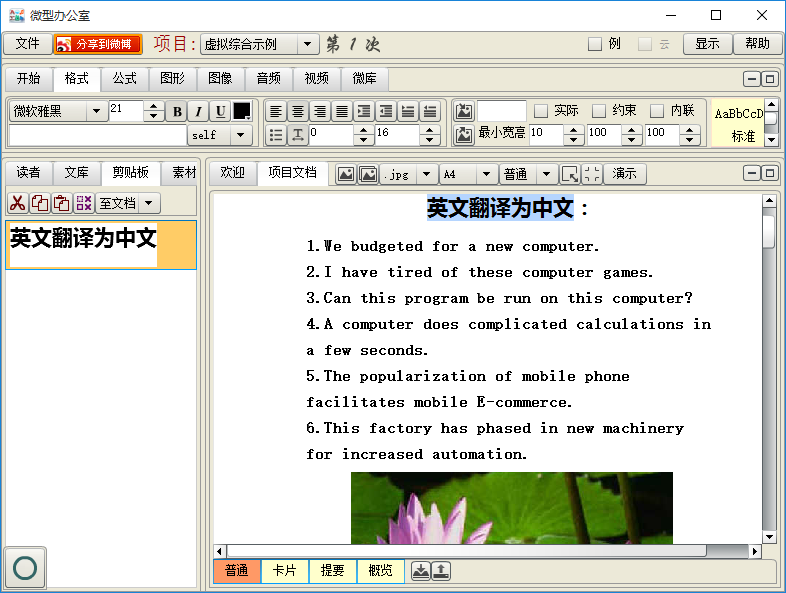
Task: Enable the 实际 checkbox
Action: point(541,111)
